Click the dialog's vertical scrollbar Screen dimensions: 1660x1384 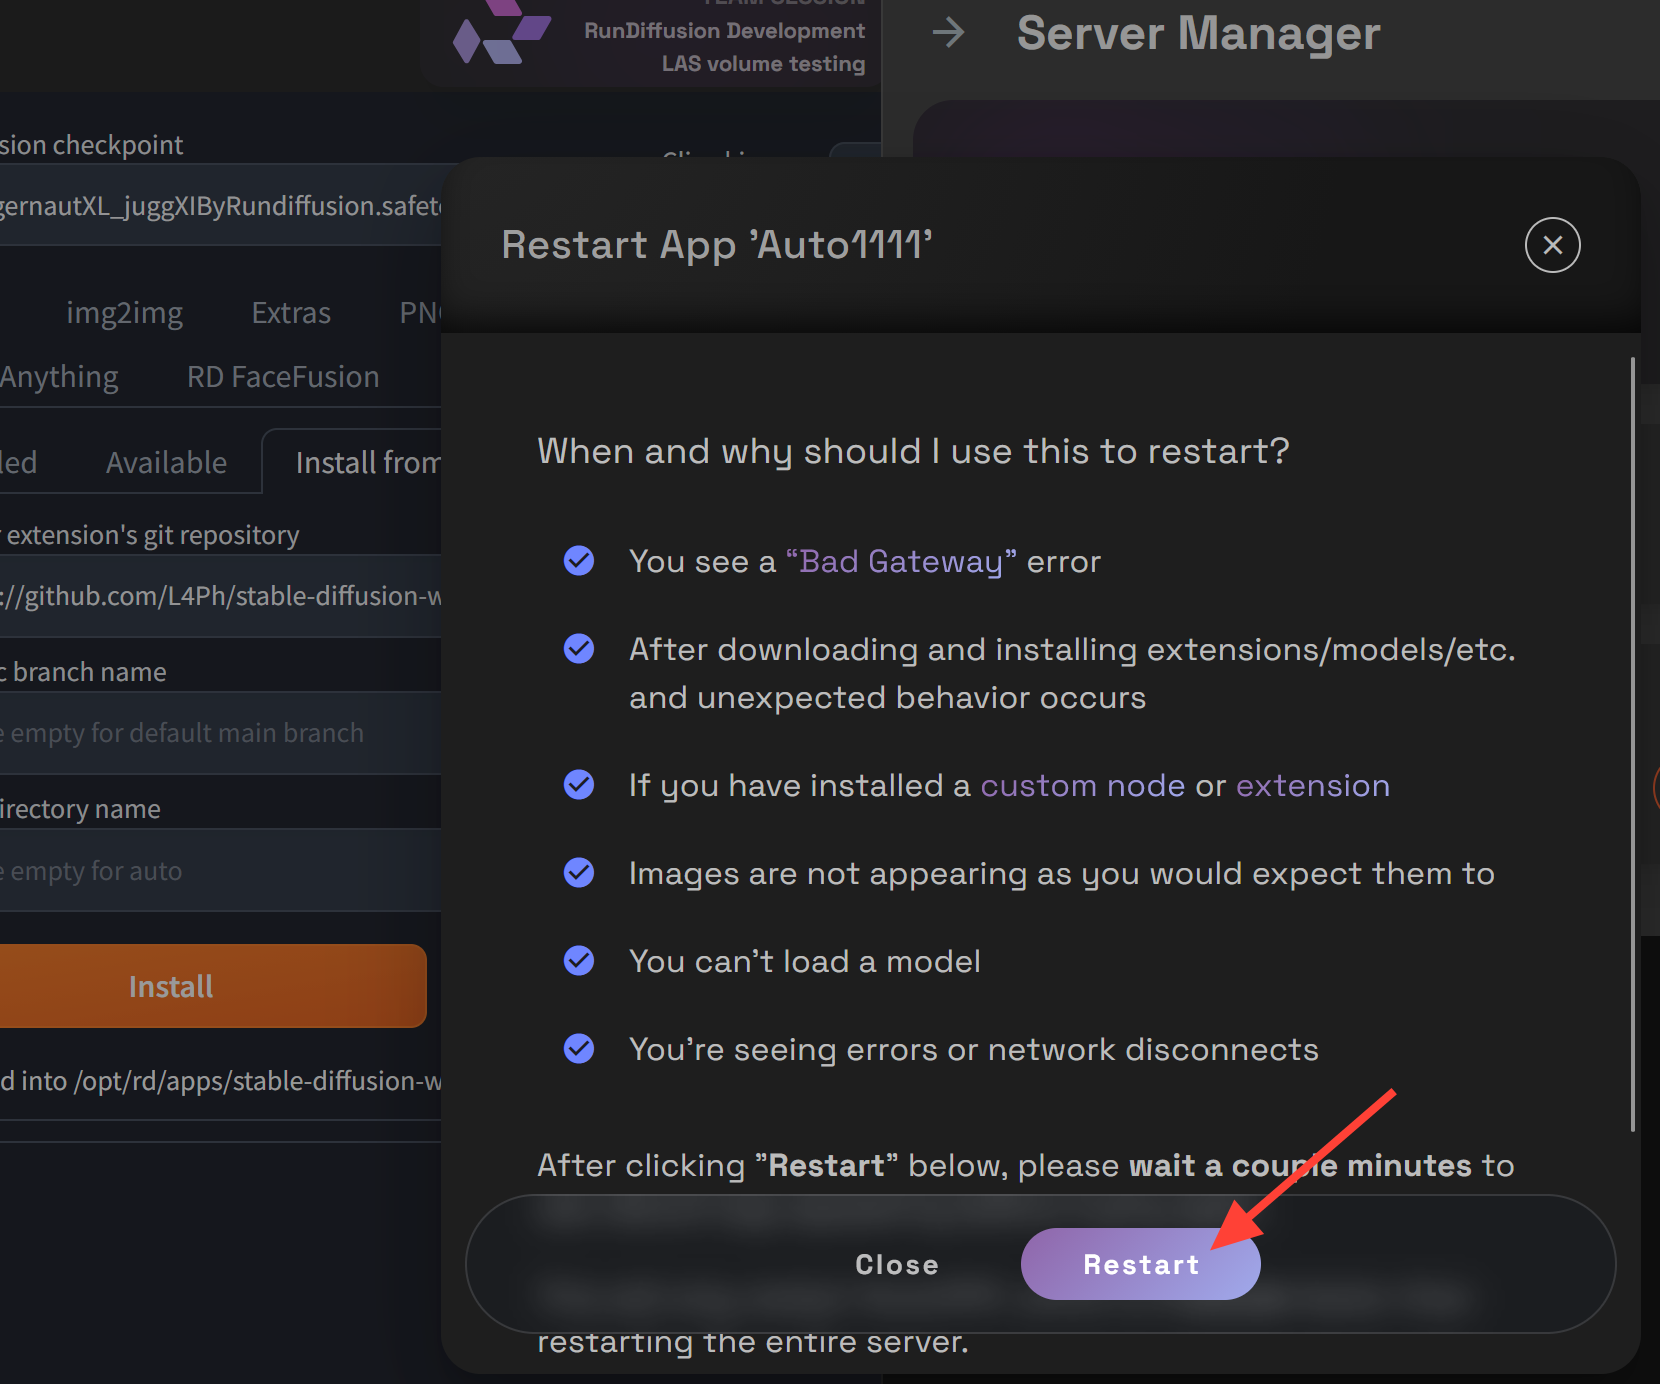point(1632,744)
